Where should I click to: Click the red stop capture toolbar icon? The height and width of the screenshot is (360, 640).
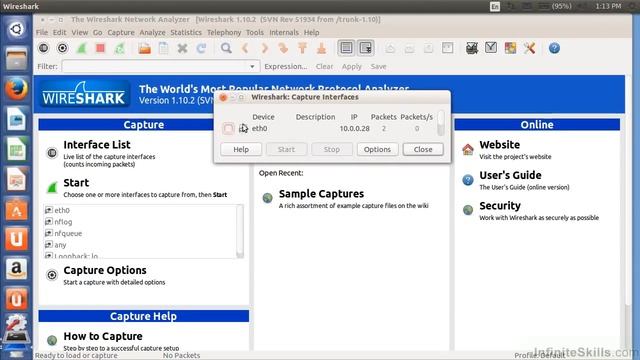(100, 48)
